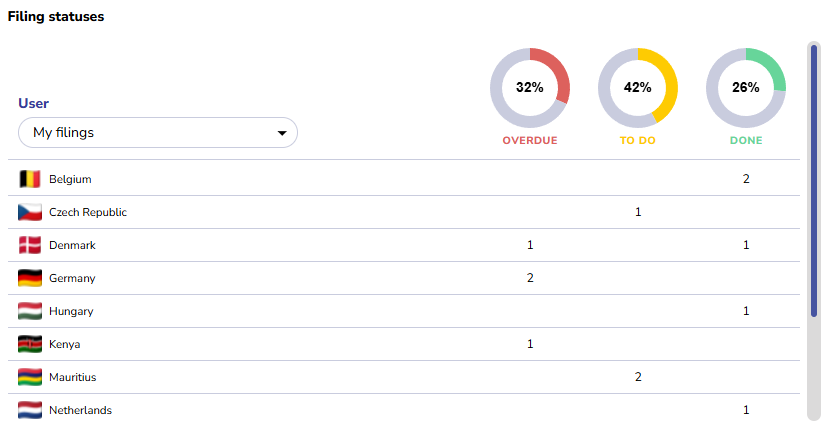
Task: Click Belgium's done filings count
Action: pyautogui.click(x=746, y=179)
